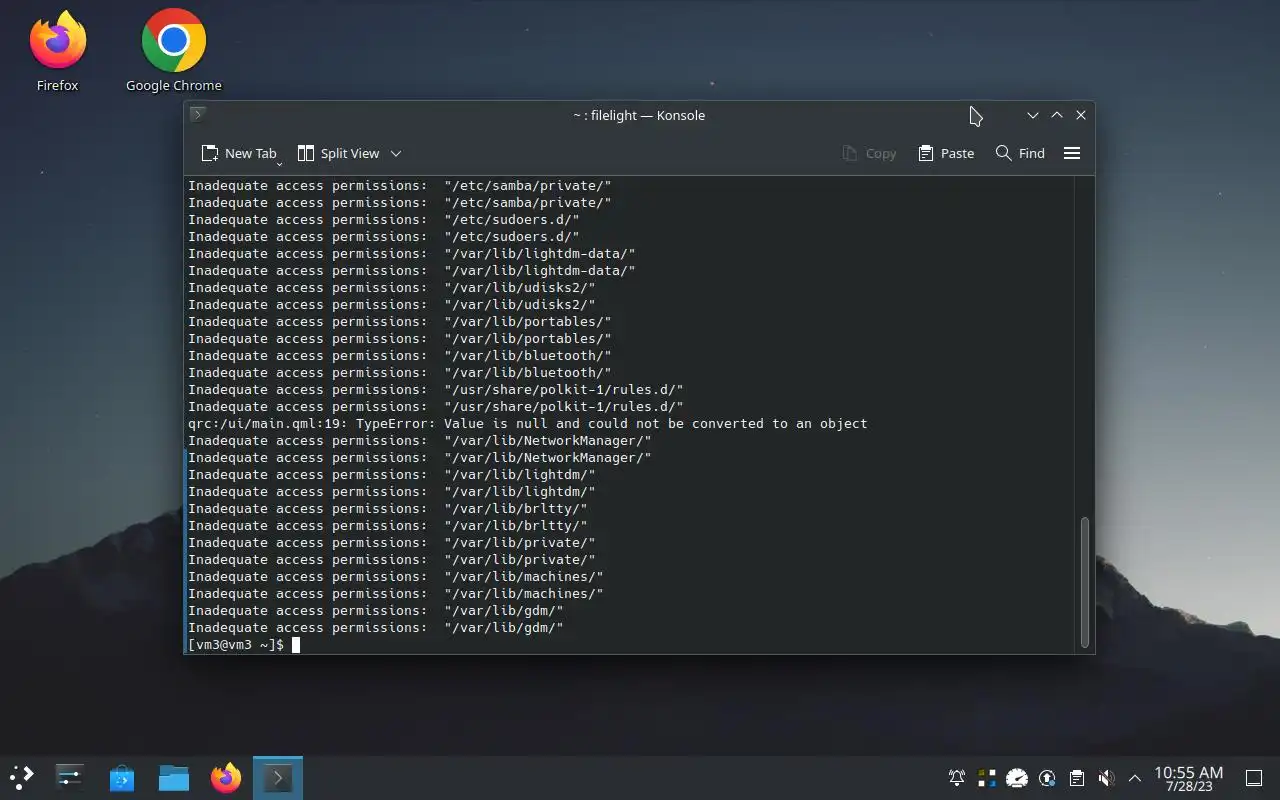Click the first "/var/lib/NetworkManager/" line
1280x800 pixels.
tap(420, 441)
